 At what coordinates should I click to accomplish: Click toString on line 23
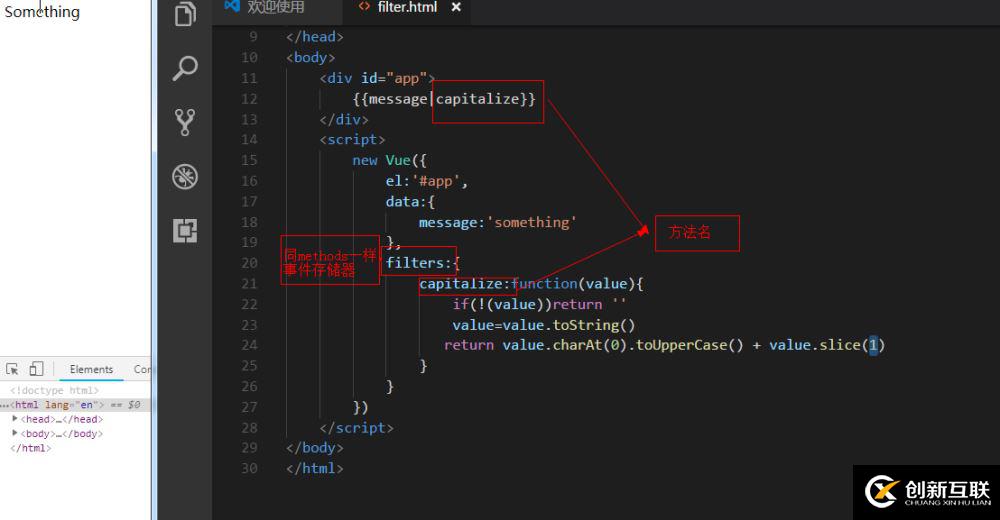pyautogui.click(x=585, y=325)
